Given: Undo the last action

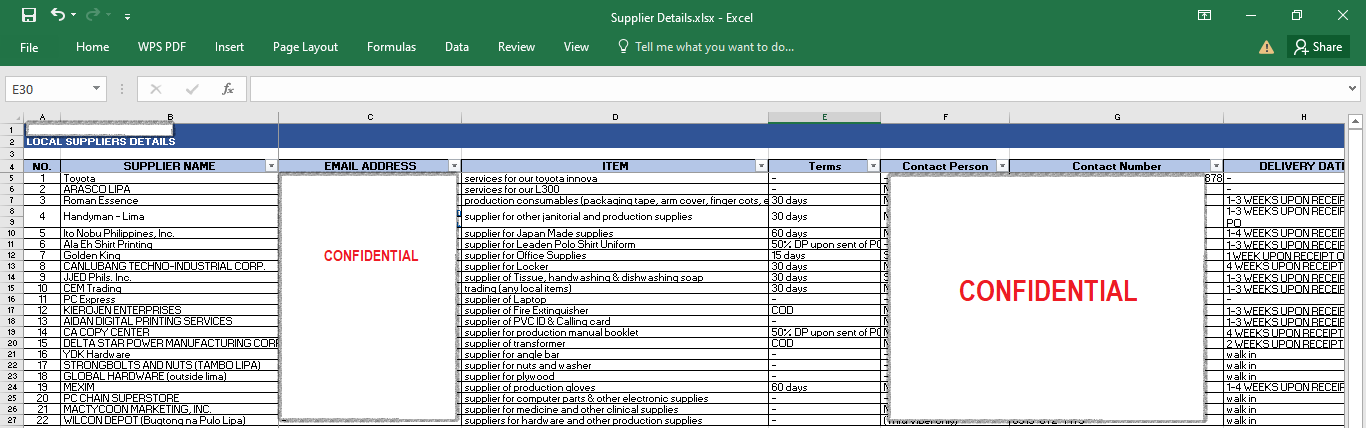Looking at the screenshot, I should (57, 15).
